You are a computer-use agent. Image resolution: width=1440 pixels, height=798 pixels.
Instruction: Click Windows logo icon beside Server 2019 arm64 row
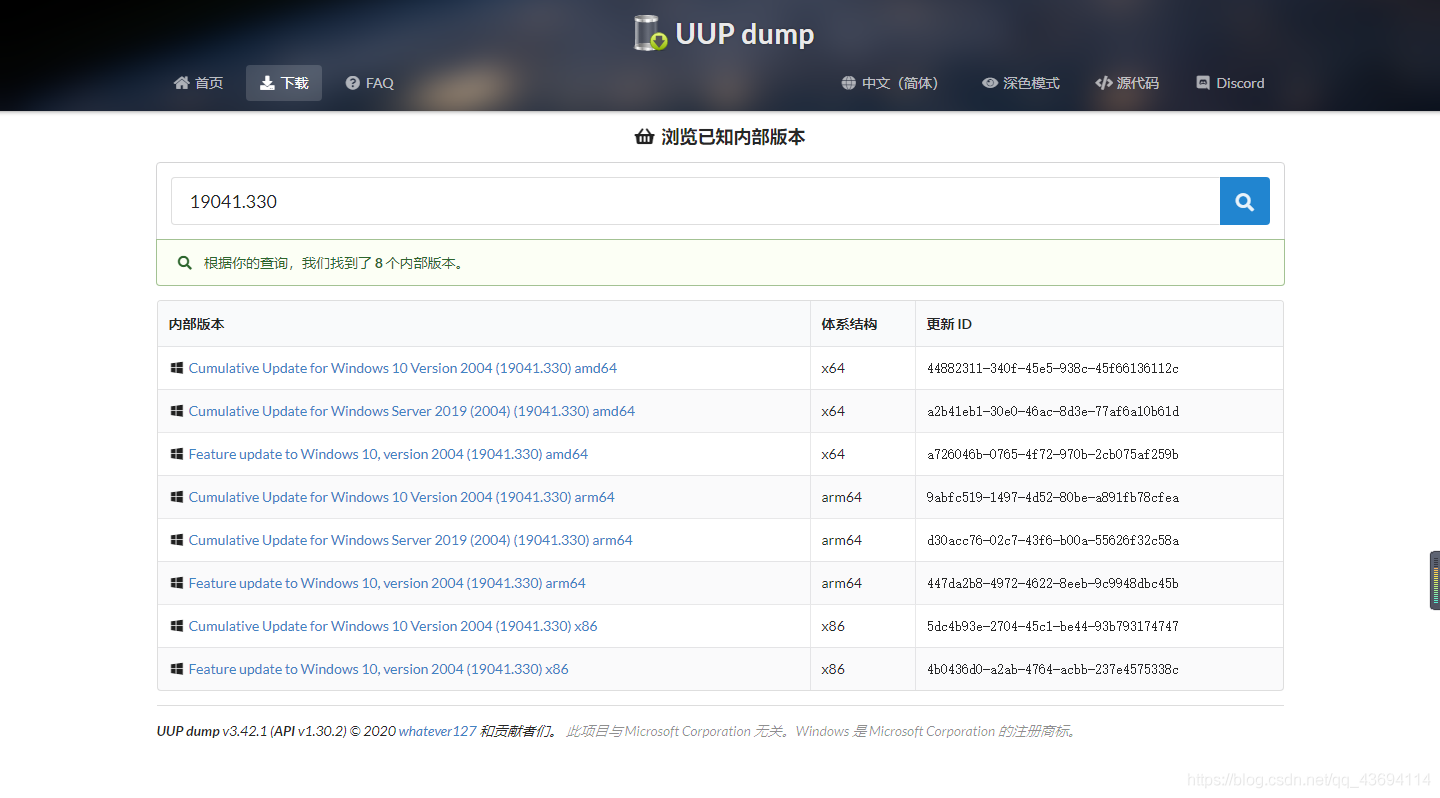coord(177,540)
